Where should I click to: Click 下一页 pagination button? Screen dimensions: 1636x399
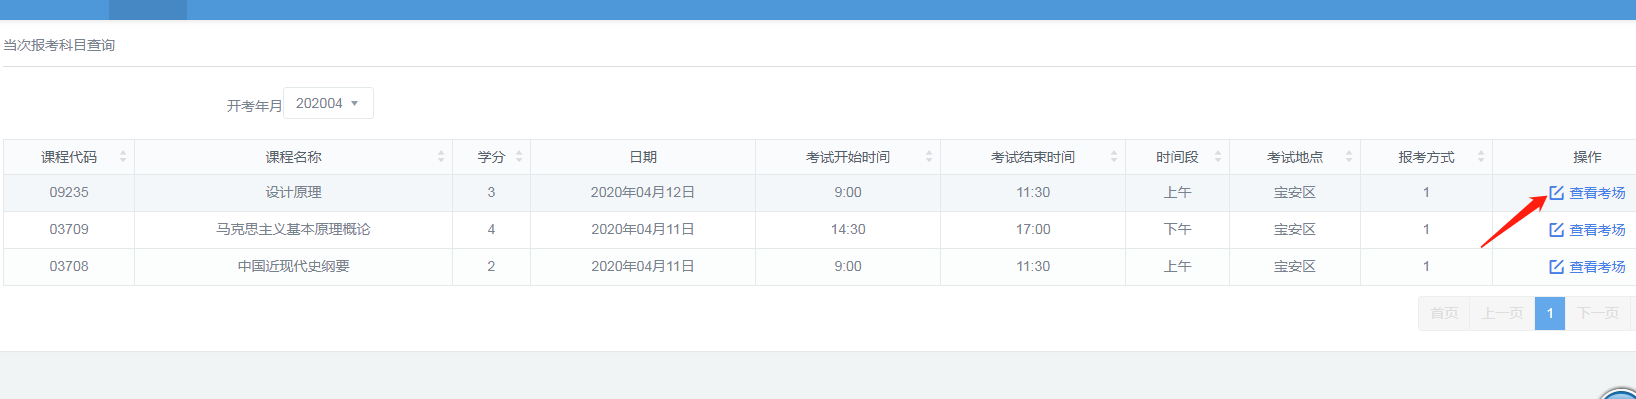point(1598,313)
